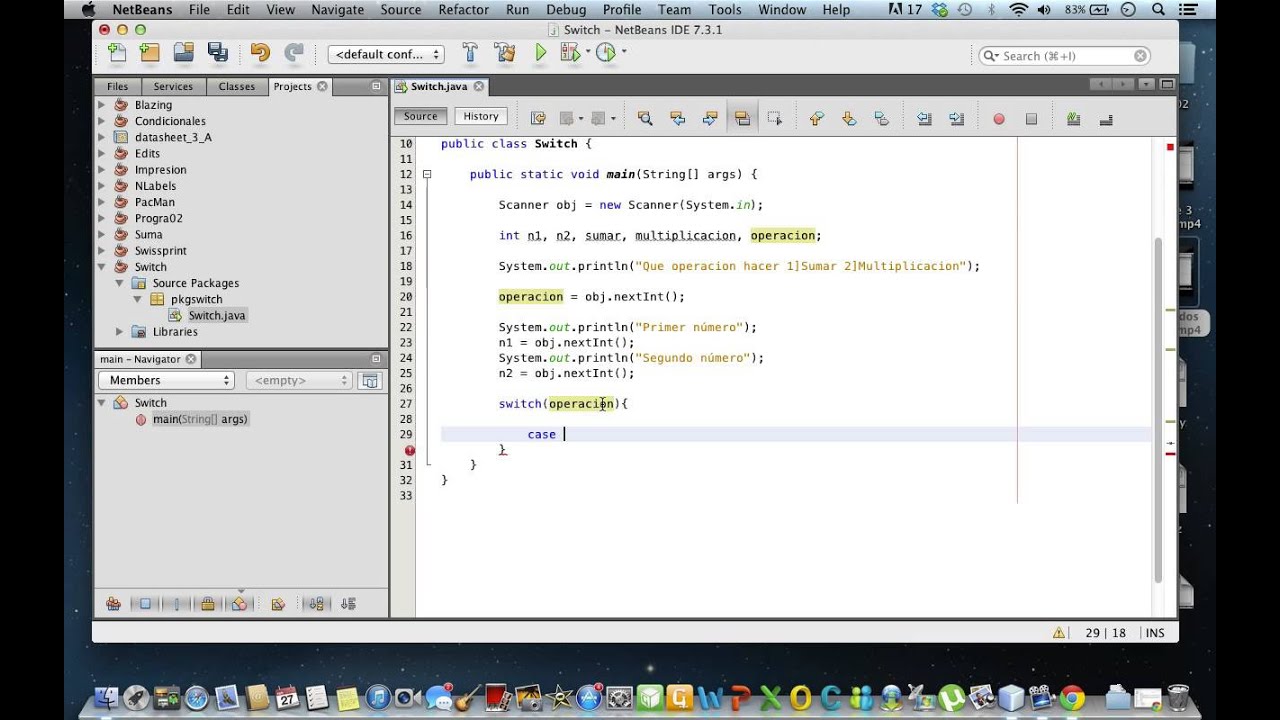Screen dimensions: 1280x720
Task: Toggle Sort by Source in Navigator
Action: point(348,603)
